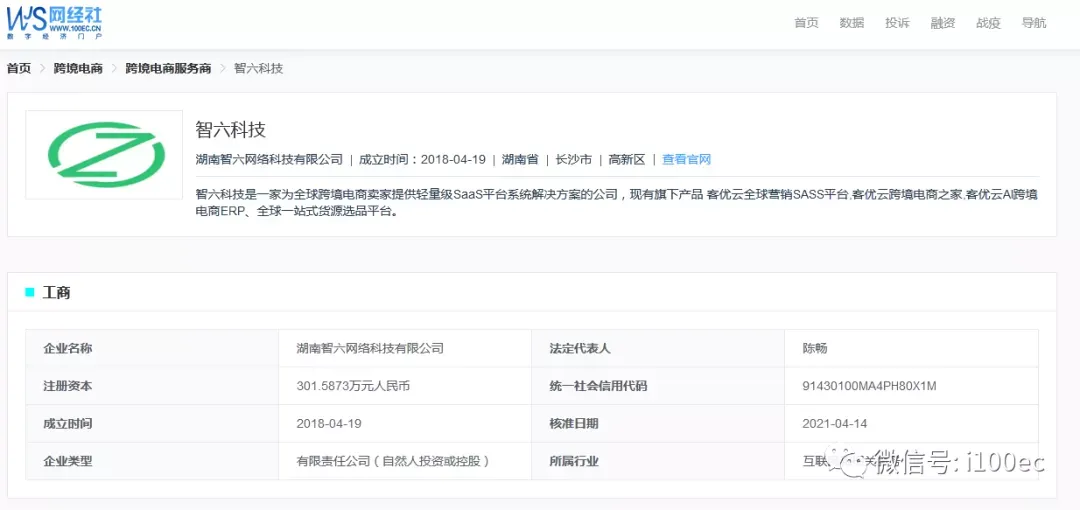This screenshot has height=510, width=1080.
Task: Click the 长沙市 location text
Action: [574, 160]
